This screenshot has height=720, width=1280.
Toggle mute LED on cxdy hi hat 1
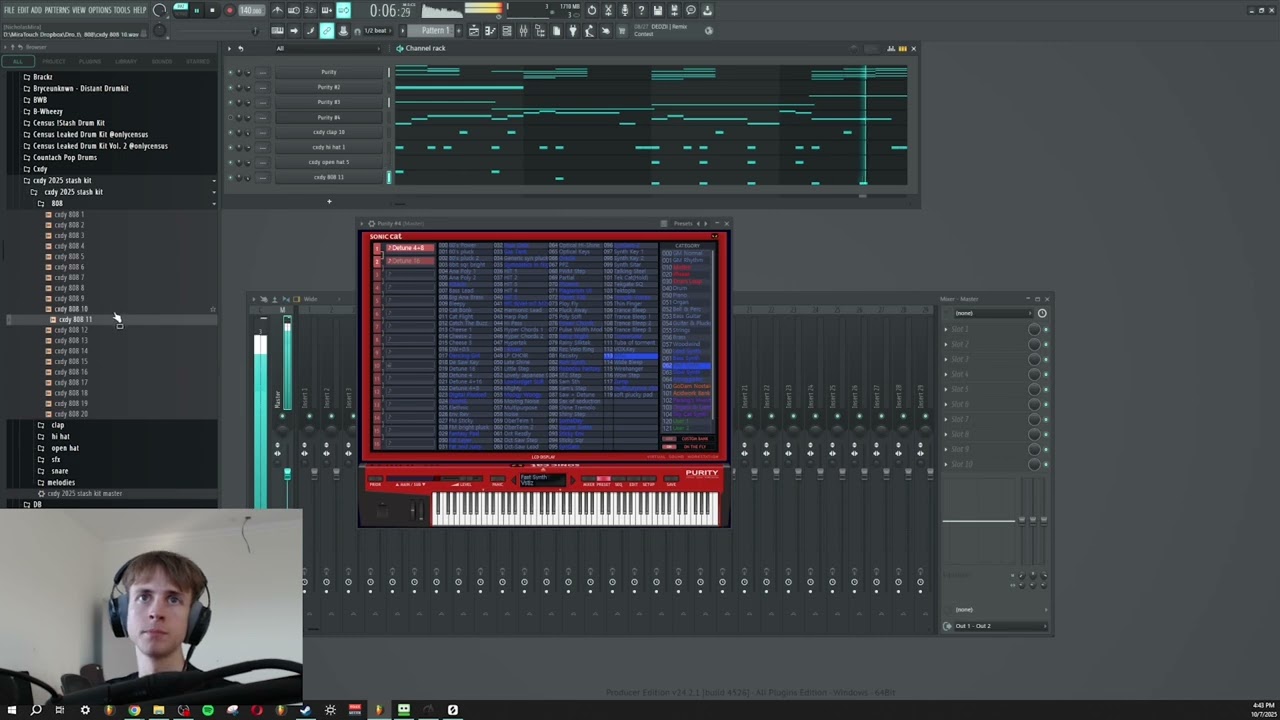point(229,147)
